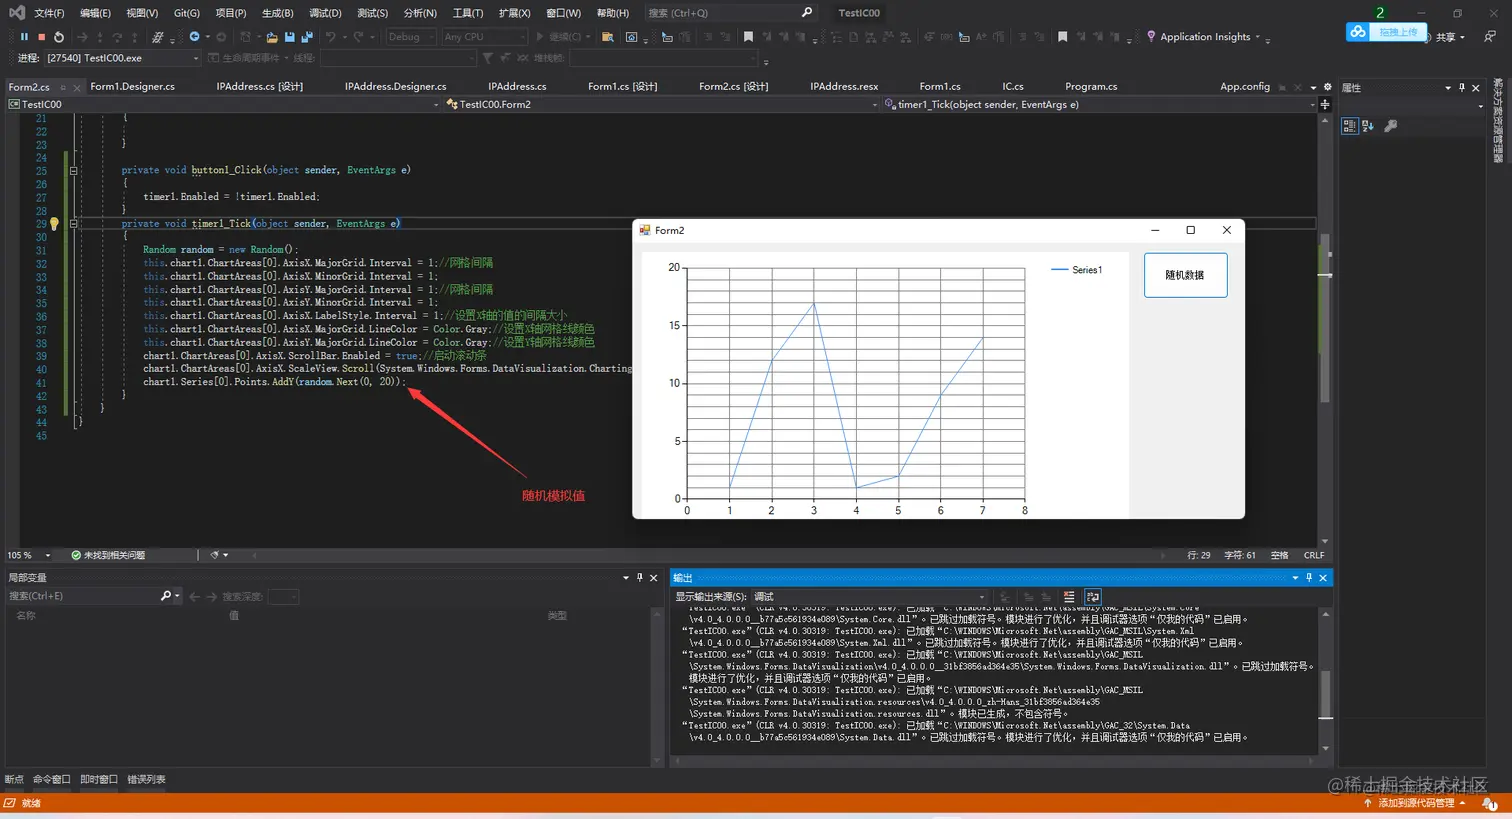Open the Application Insights lightbulb toolbar item

pos(1205,37)
